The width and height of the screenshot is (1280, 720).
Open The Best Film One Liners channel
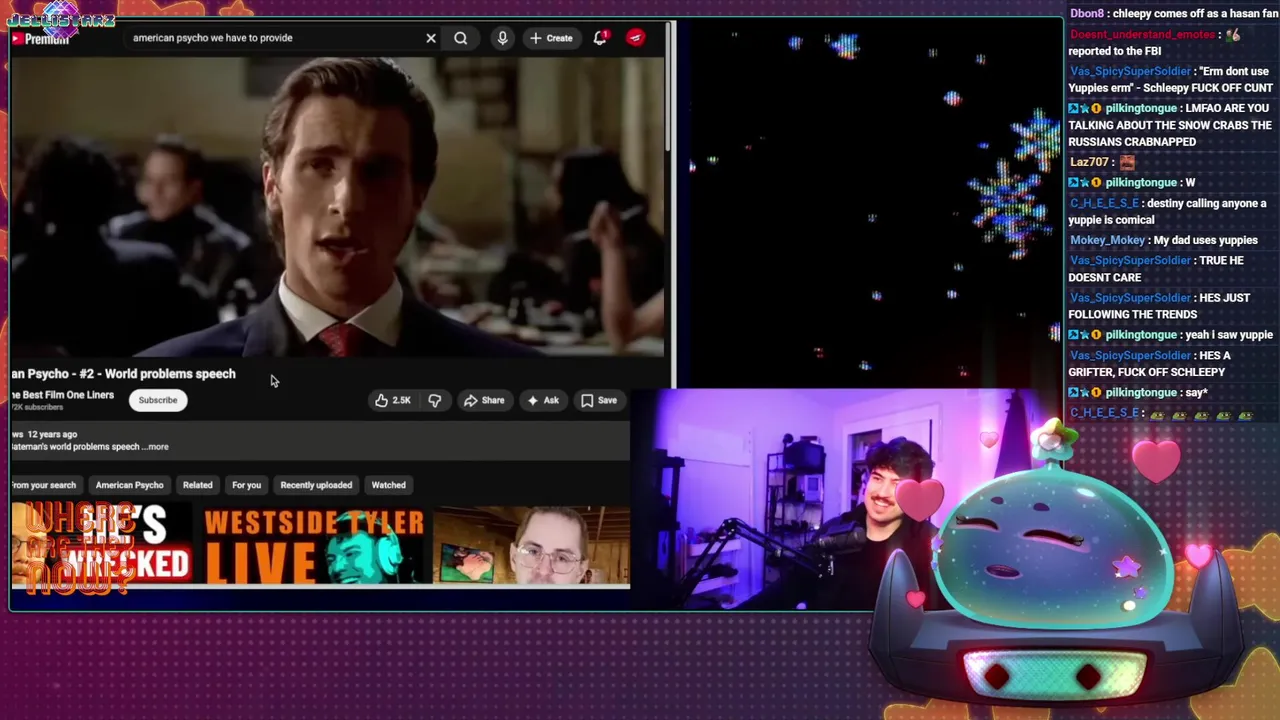coord(64,395)
